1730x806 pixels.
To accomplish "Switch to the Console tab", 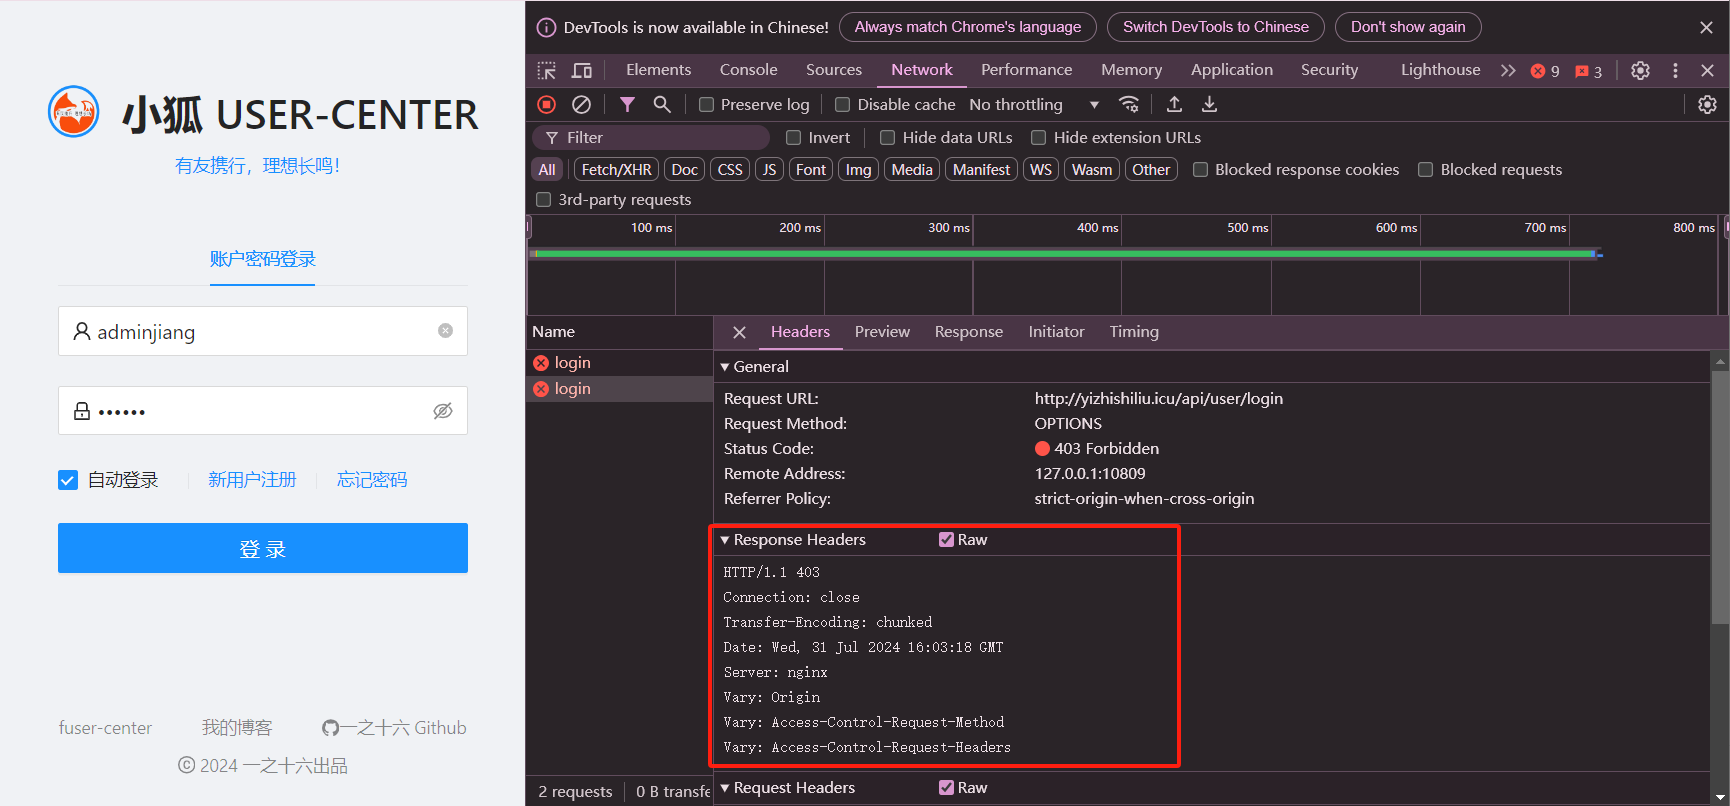I will click(x=748, y=70).
